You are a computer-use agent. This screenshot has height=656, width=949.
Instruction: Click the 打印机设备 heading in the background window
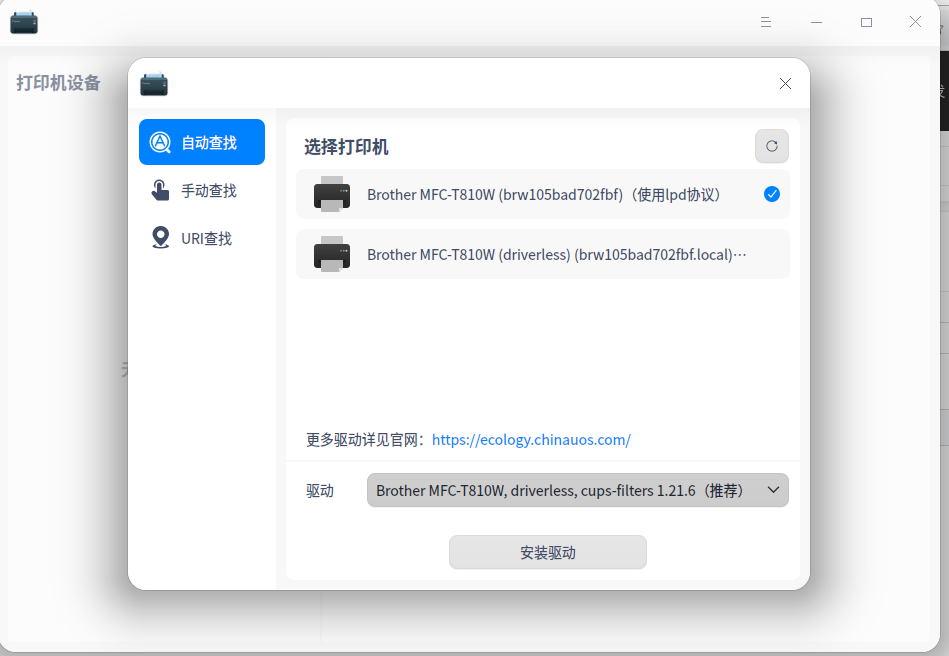click(x=56, y=84)
